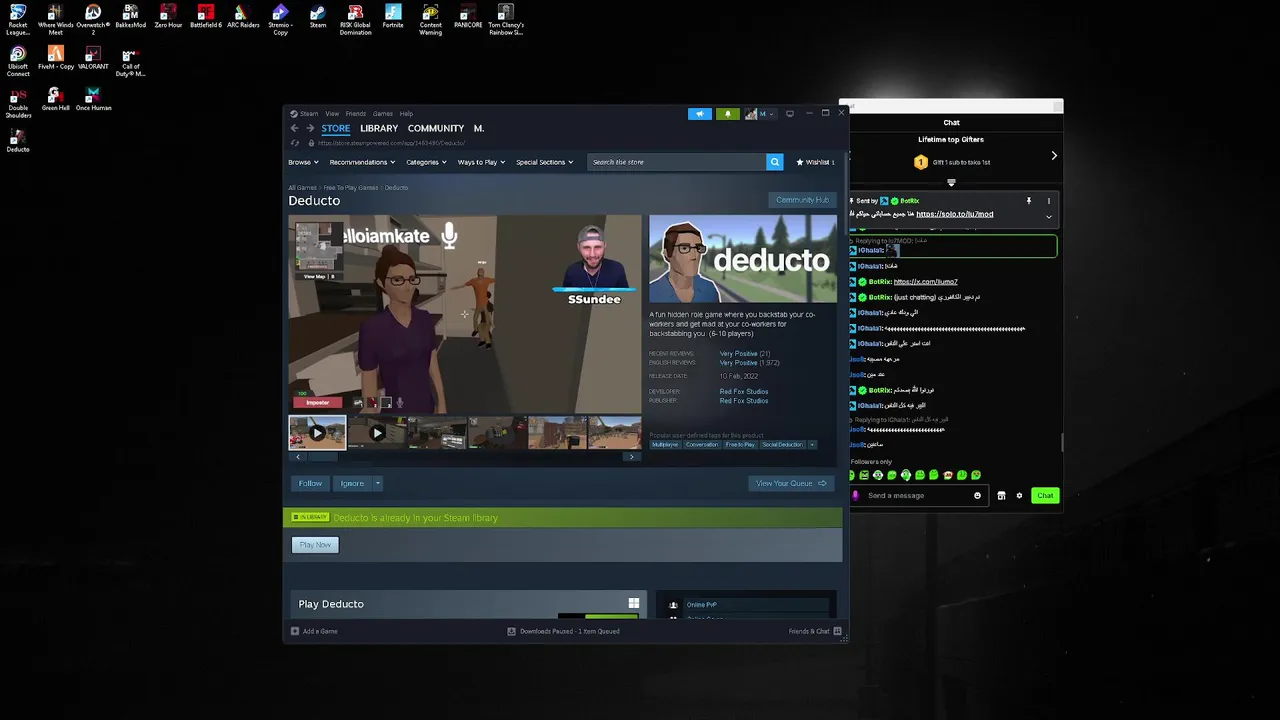This screenshot has height=720, width=1280.
Task: Click the Ignore button
Action: pos(352,483)
